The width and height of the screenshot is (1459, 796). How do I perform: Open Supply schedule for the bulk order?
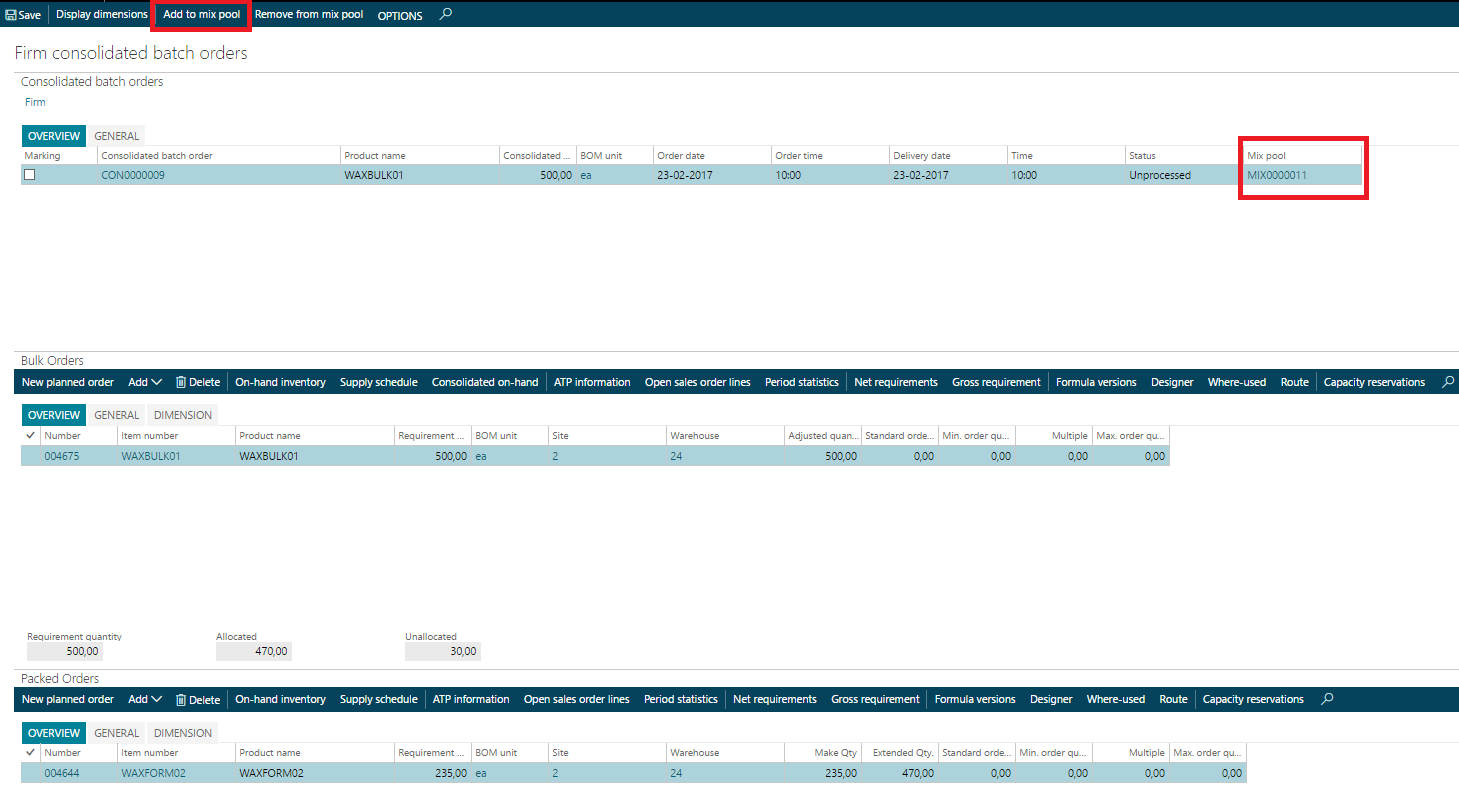pos(378,381)
